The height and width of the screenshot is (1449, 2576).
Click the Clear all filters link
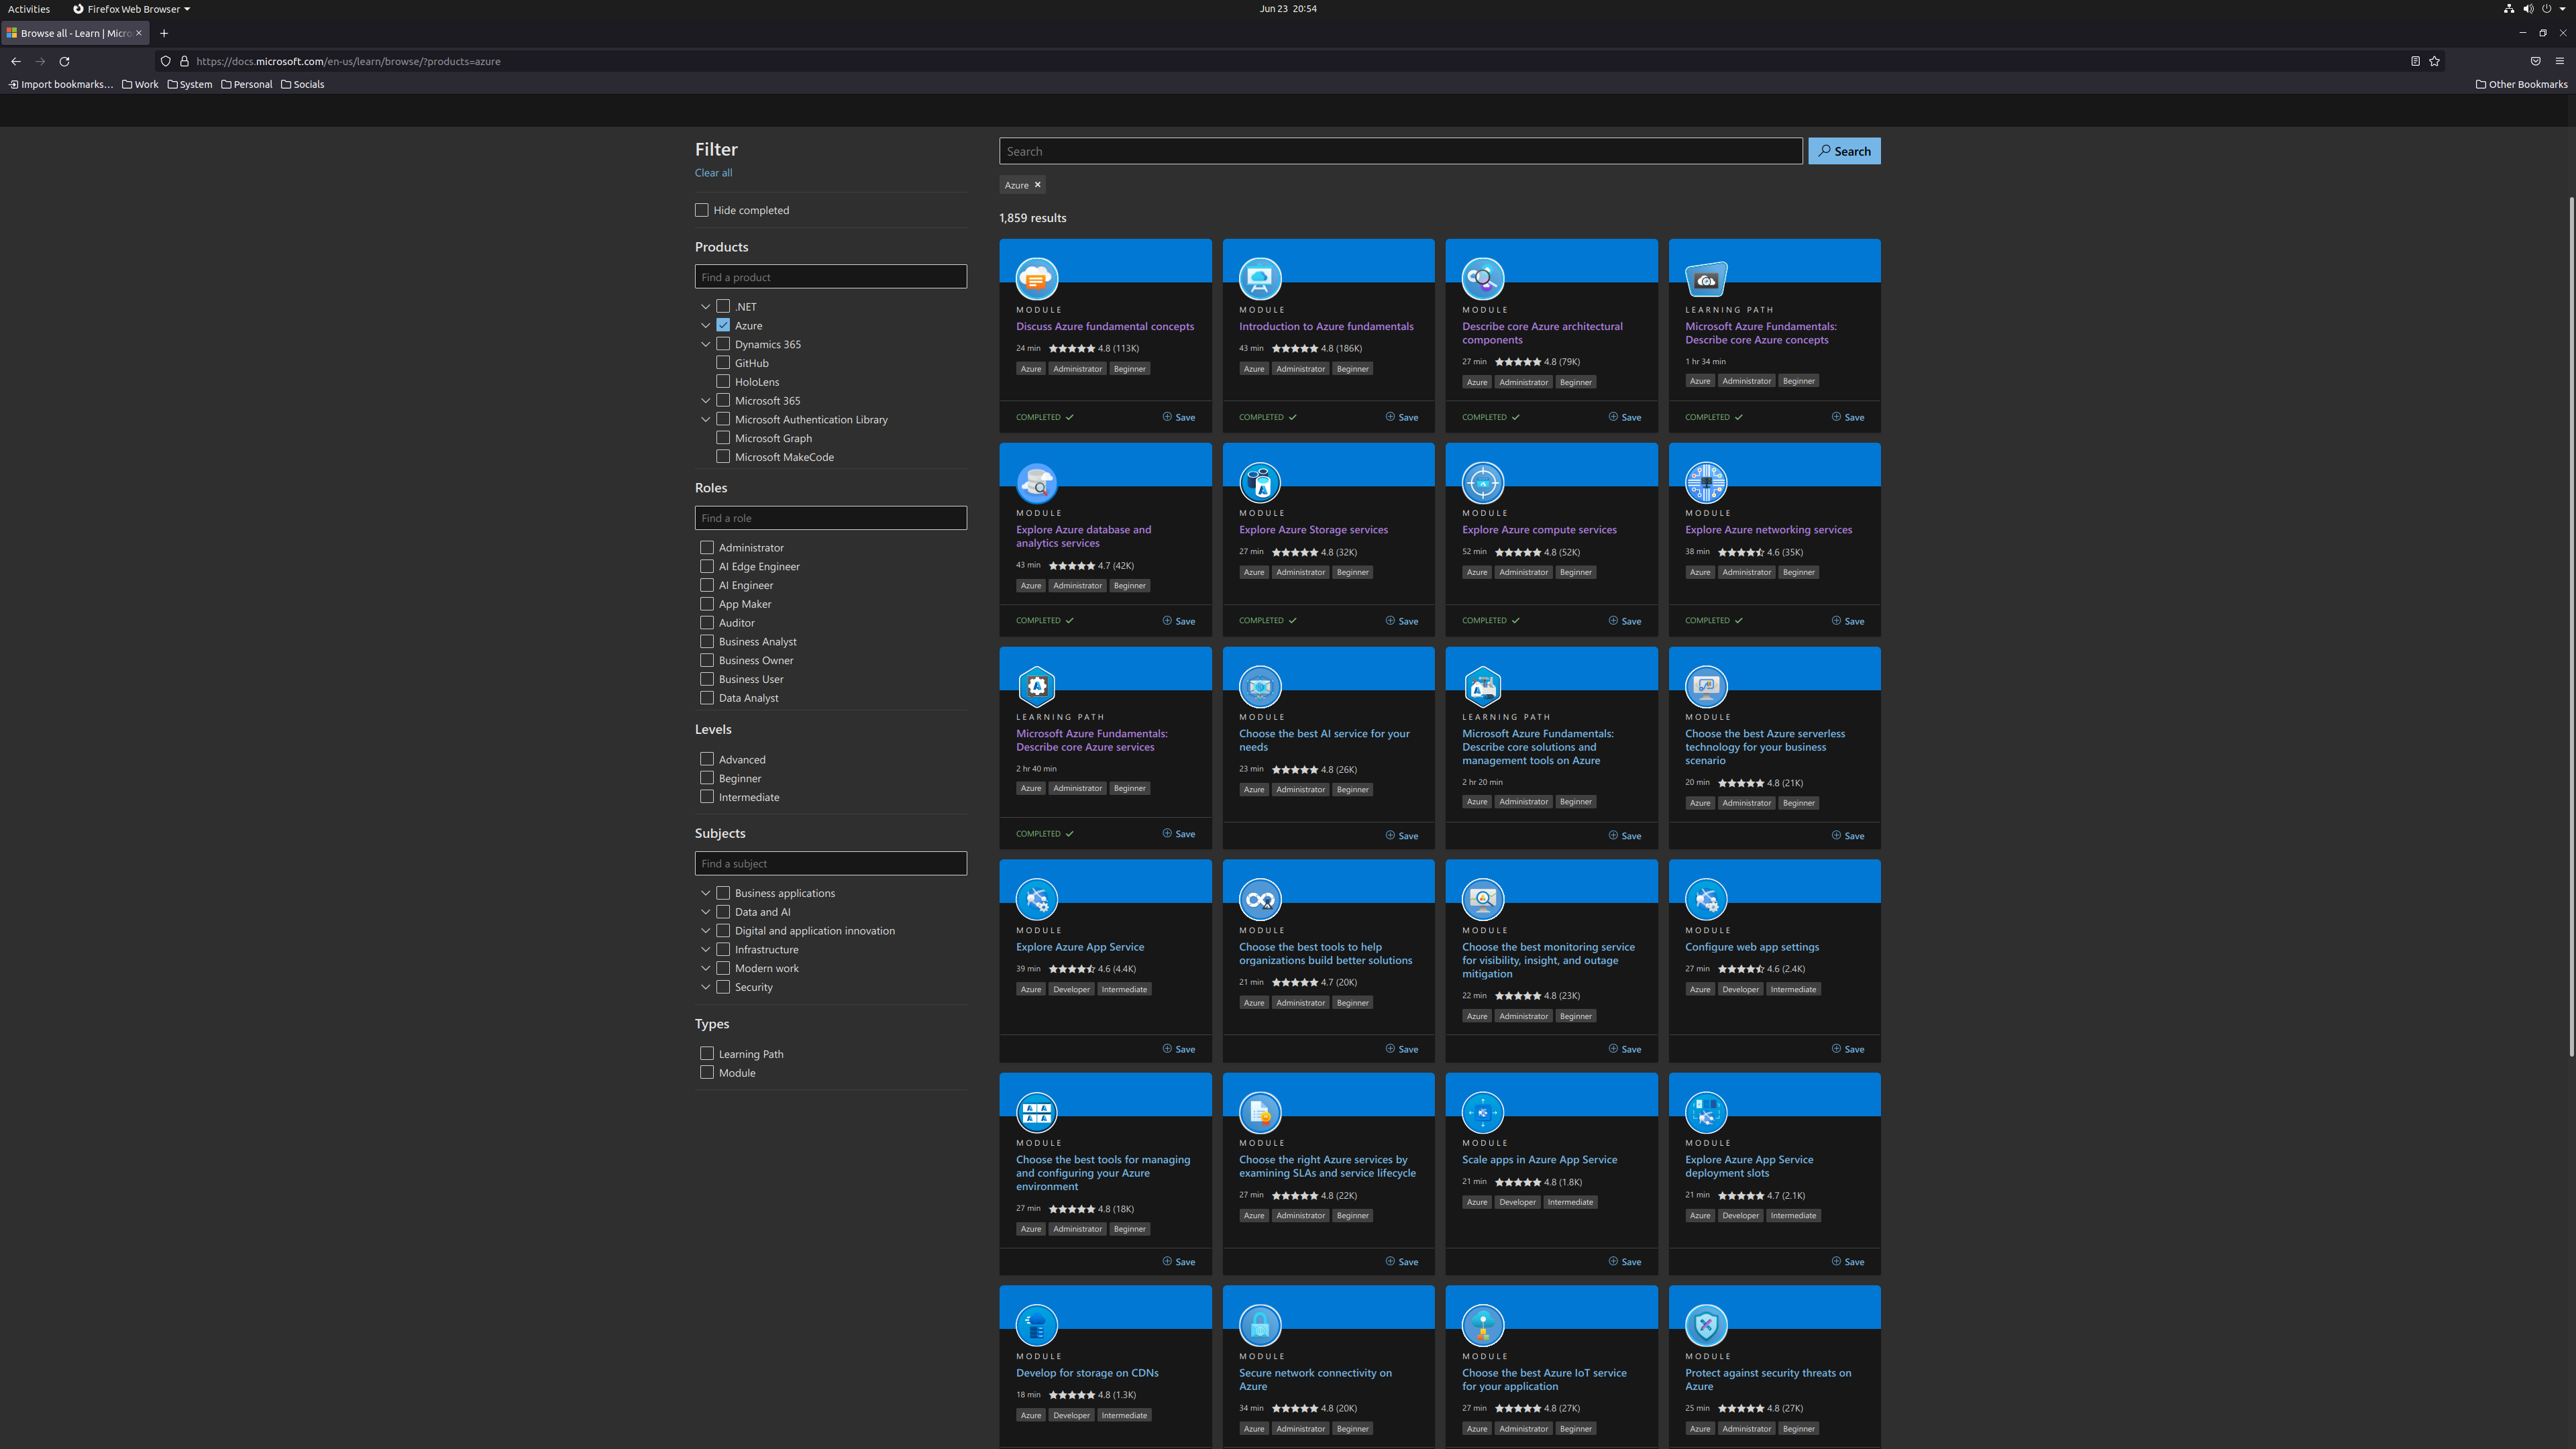click(x=713, y=173)
